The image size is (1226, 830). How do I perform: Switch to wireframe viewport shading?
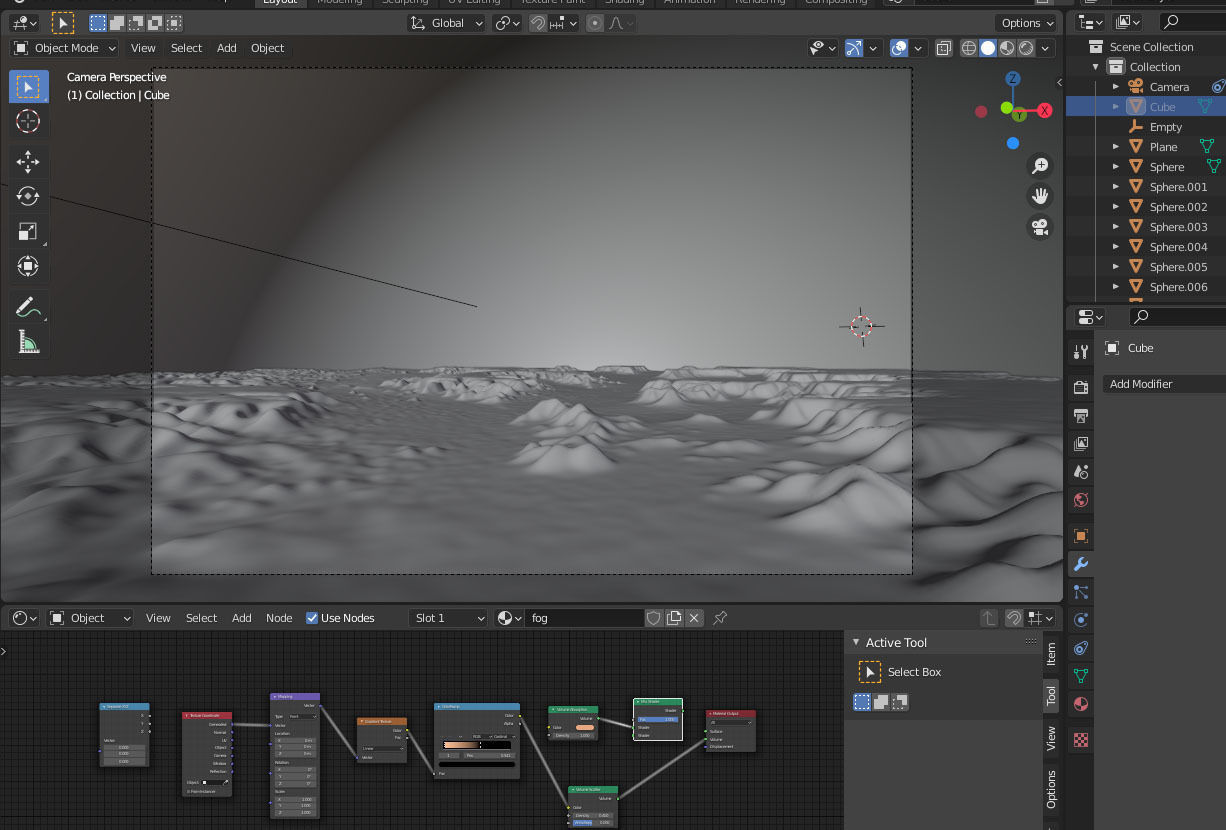(x=969, y=48)
